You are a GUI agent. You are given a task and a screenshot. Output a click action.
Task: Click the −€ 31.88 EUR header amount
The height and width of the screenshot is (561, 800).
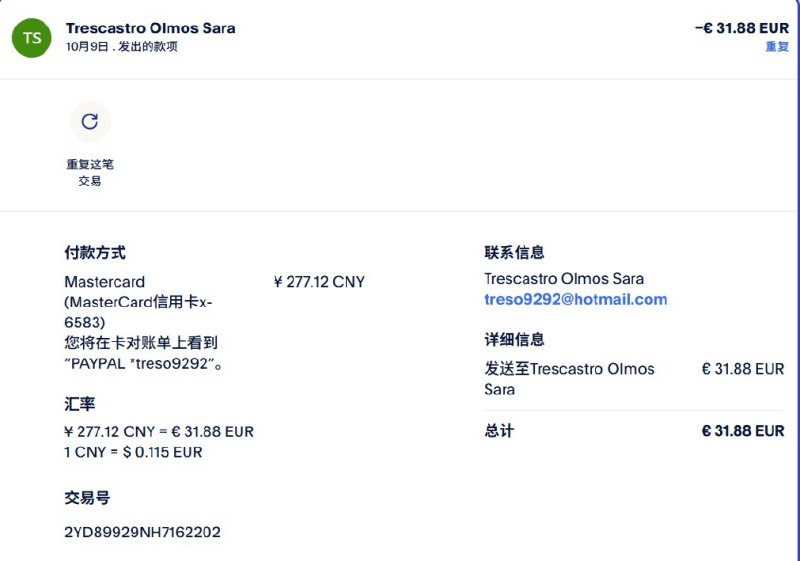(x=741, y=28)
